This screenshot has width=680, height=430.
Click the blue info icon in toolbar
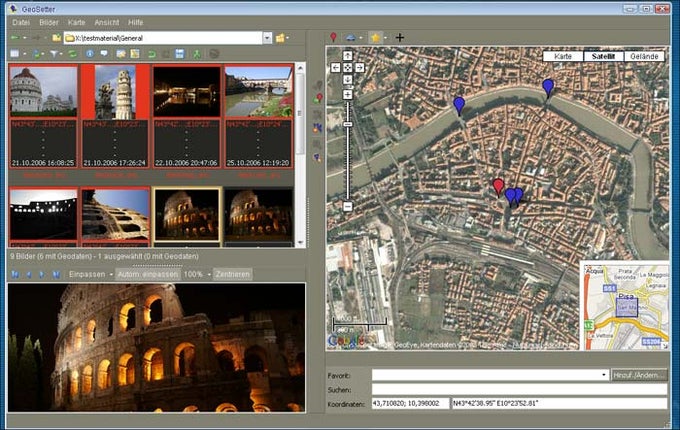point(89,53)
